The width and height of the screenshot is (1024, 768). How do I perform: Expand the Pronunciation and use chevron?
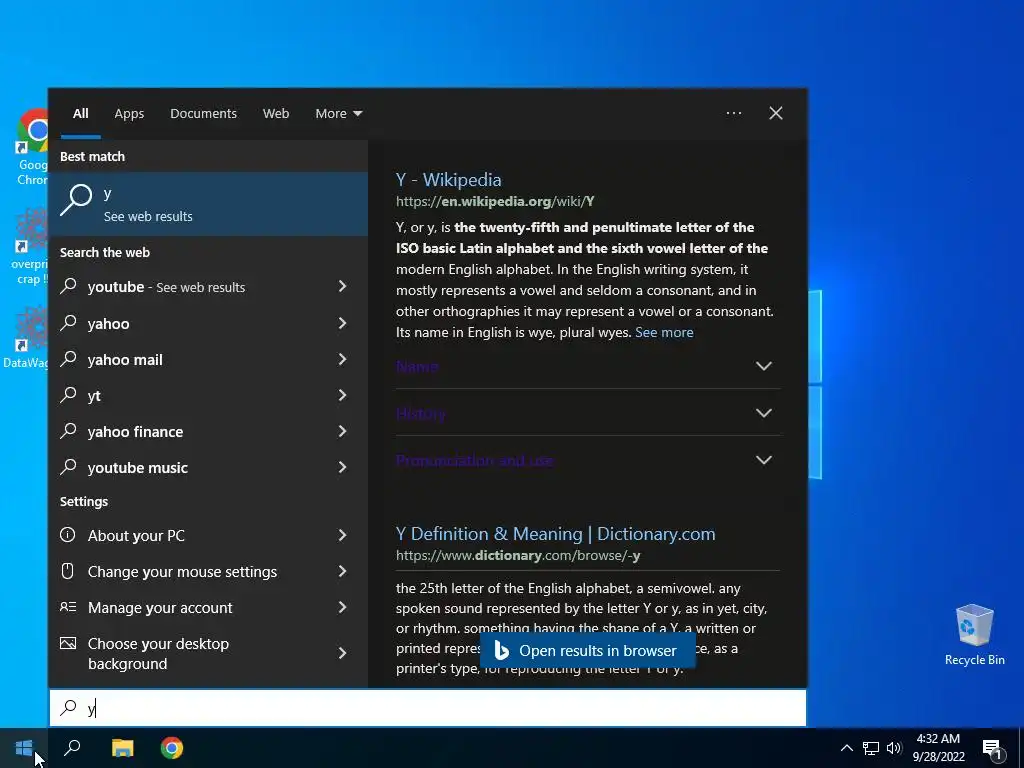click(763, 460)
